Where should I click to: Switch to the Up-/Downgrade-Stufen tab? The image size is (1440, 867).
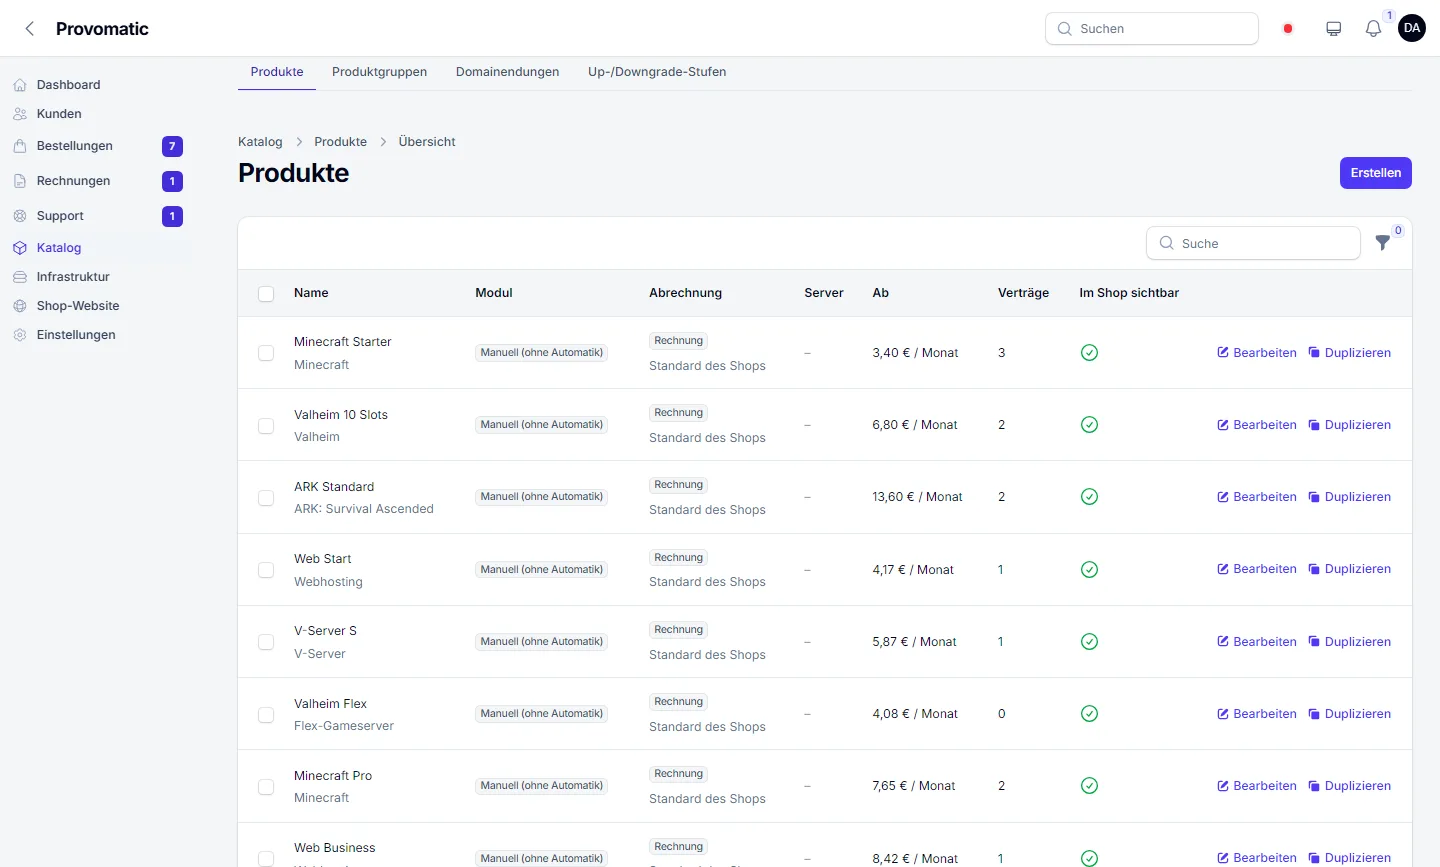[657, 72]
